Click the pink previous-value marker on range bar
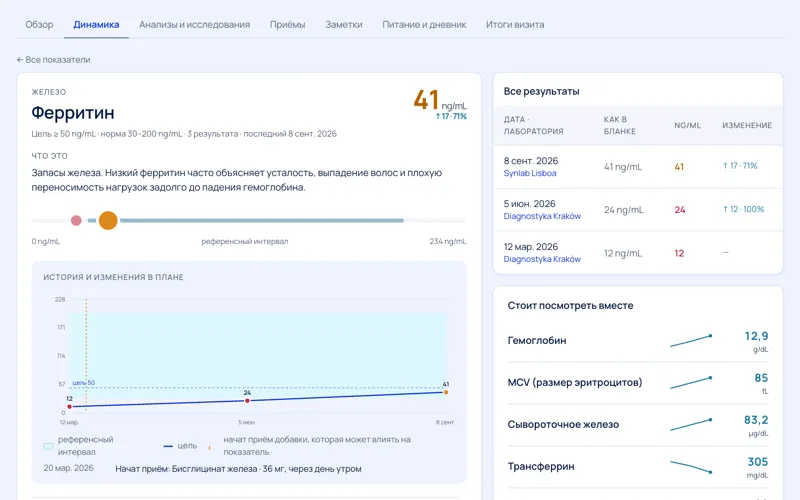The height and width of the screenshot is (500, 800). tap(76, 220)
